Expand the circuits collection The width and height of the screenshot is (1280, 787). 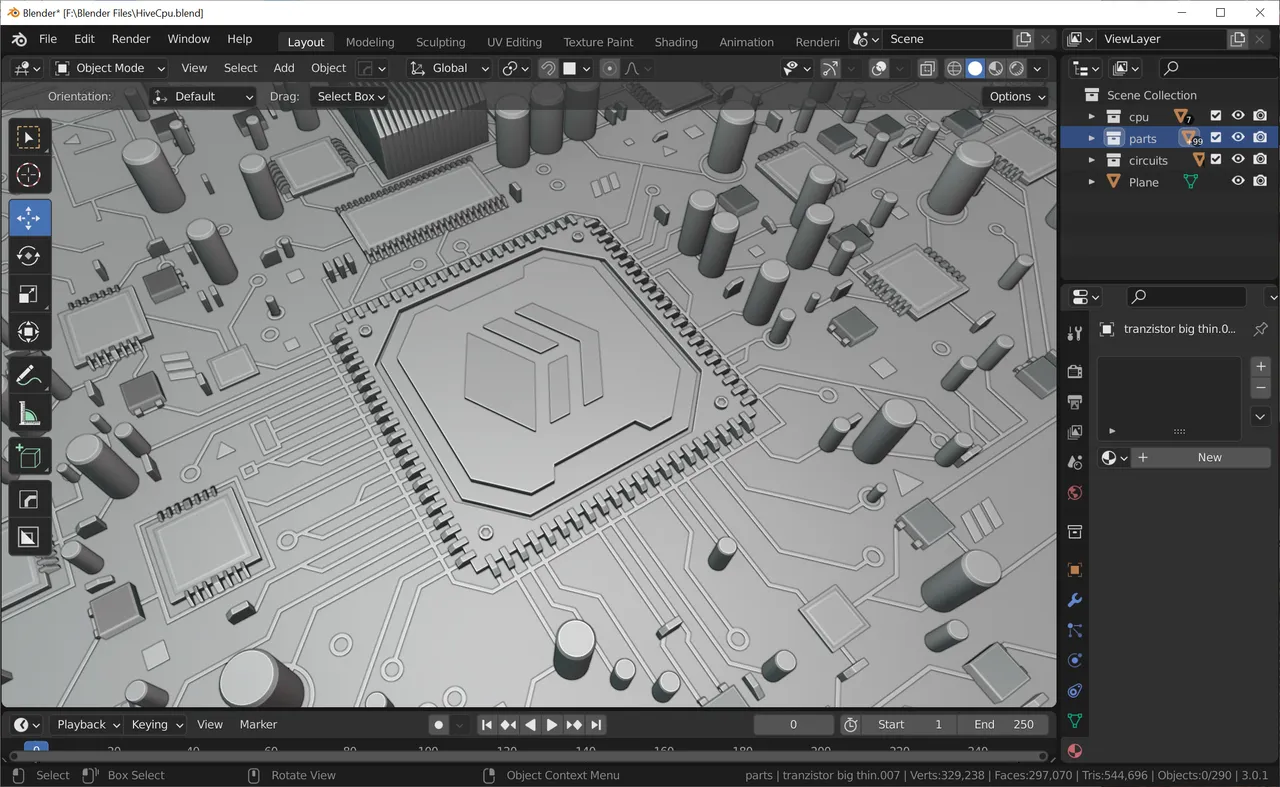[x=1092, y=160]
